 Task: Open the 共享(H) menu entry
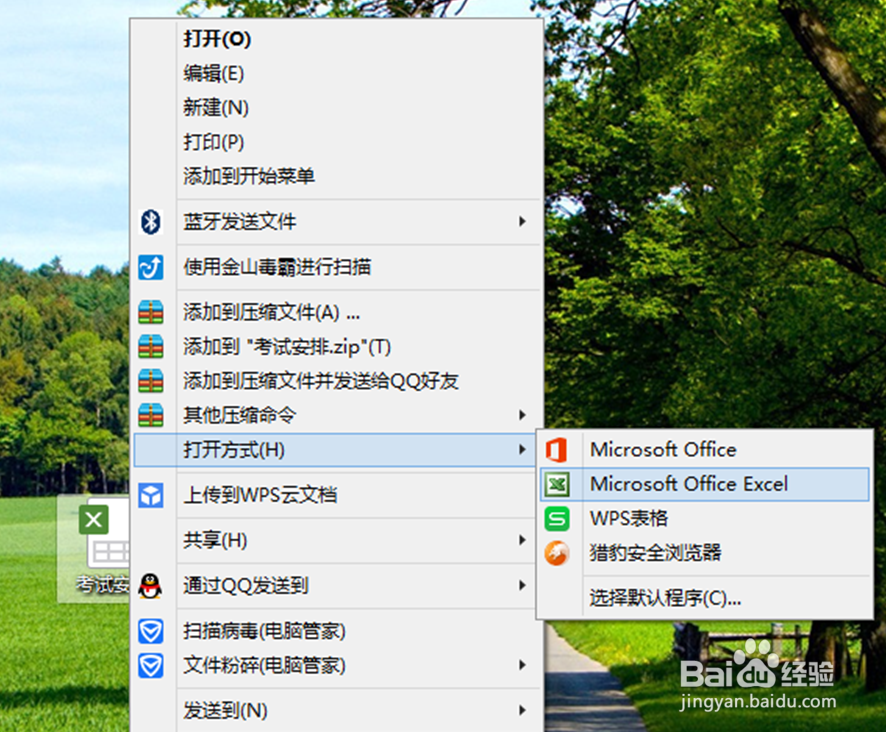click(x=336, y=540)
